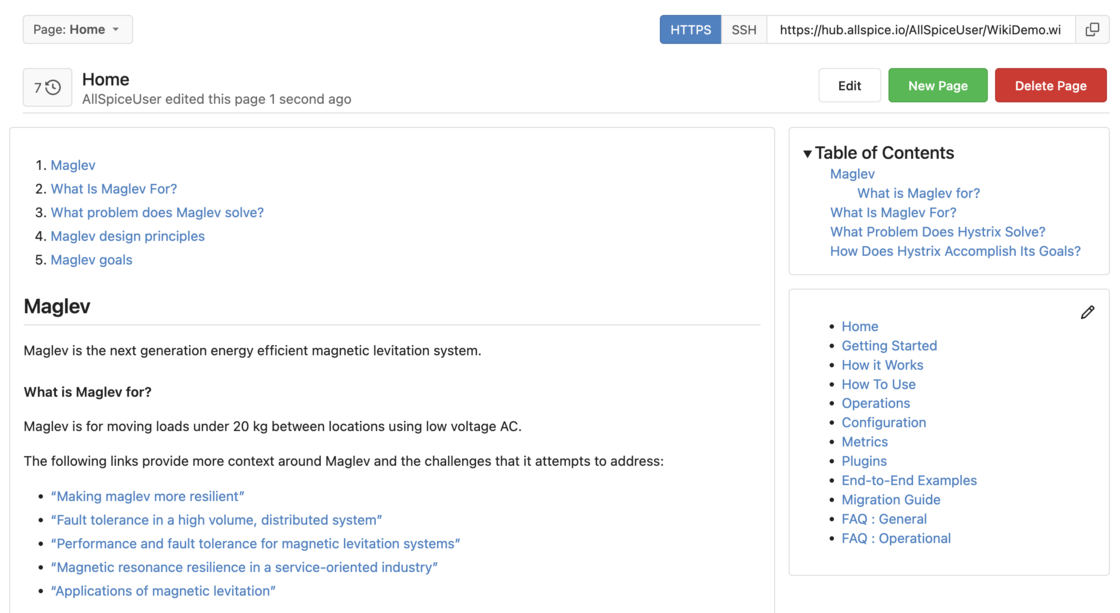Screen dimensions: 1120x613
Task: Go to Migration Guide sidebar page
Action: (x=890, y=500)
